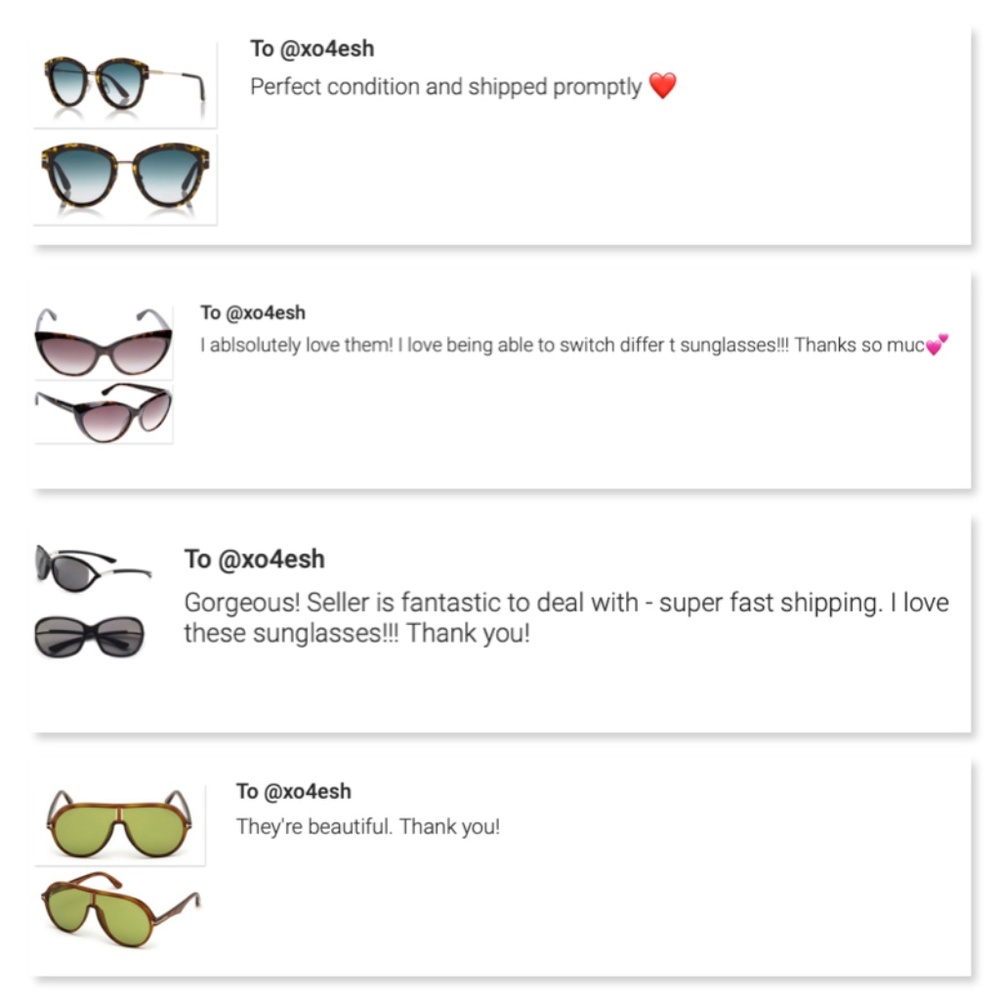Image resolution: width=1000 pixels, height=1000 pixels.
Task: Select "Perfect condition and shipped promptly" text
Action: (445, 87)
